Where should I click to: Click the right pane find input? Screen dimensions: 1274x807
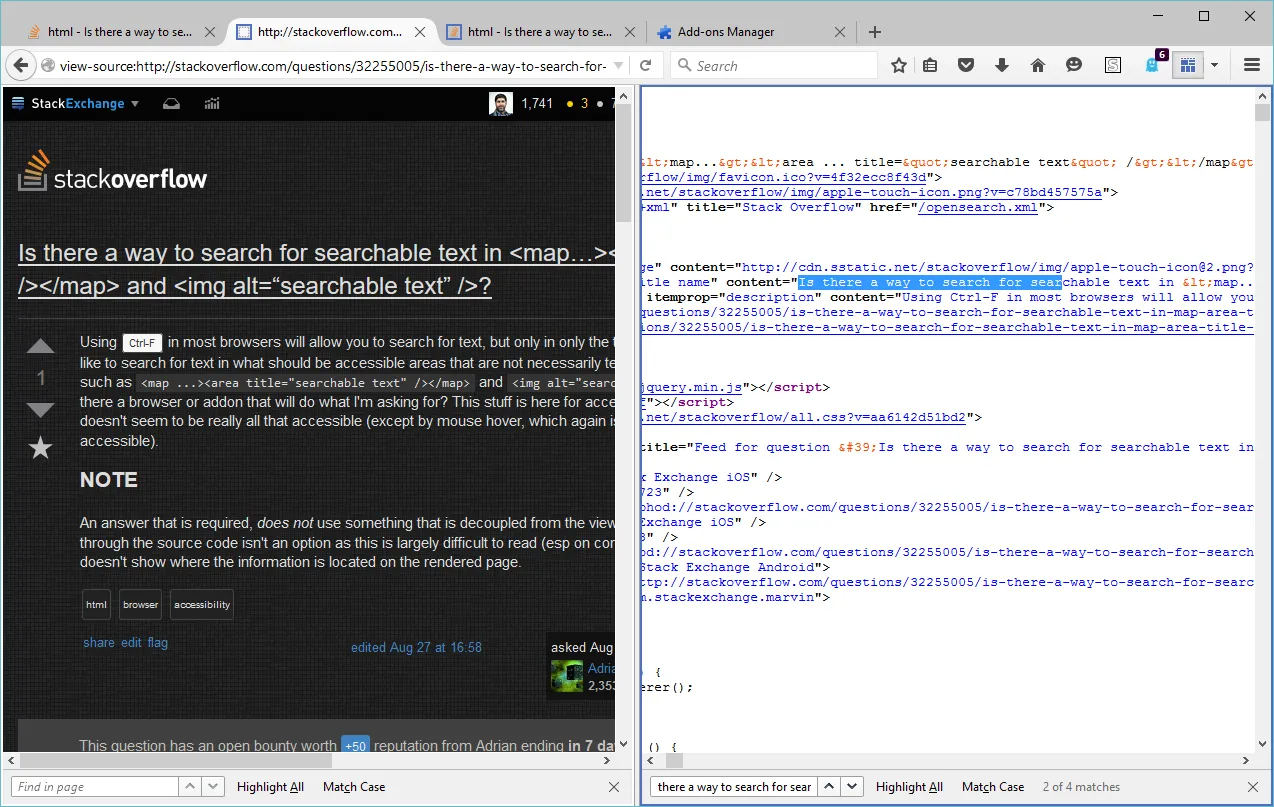click(x=734, y=787)
